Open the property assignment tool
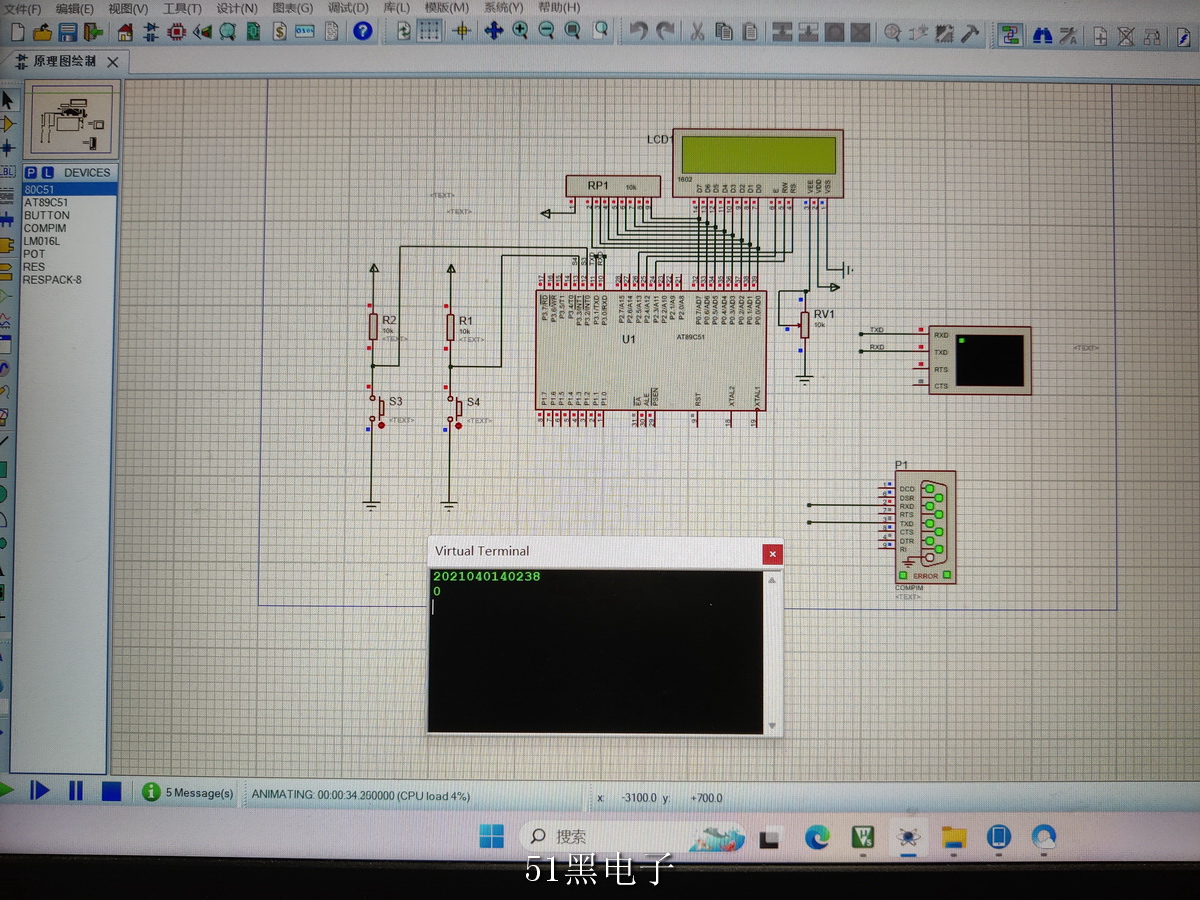This screenshot has height=900, width=1200. (x=1069, y=36)
